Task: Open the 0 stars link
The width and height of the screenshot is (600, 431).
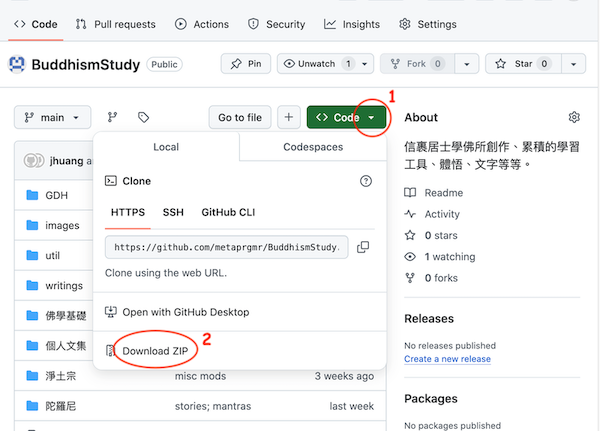Action: click(x=441, y=235)
